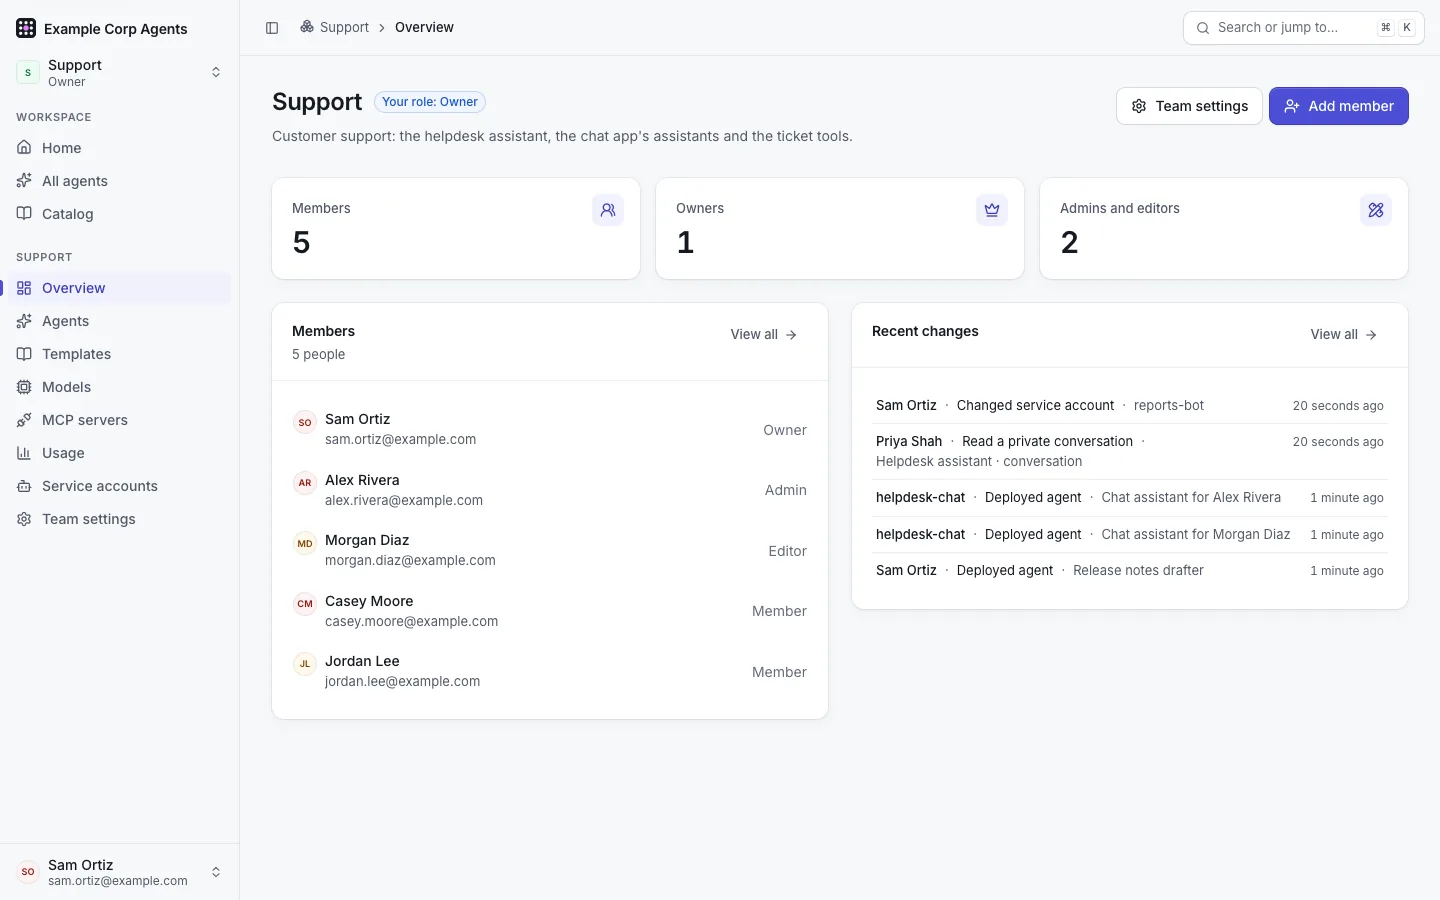This screenshot has width=1440, height=900.
Task: Click the alex.rivera@example.com email
Action: click(404, 500)
